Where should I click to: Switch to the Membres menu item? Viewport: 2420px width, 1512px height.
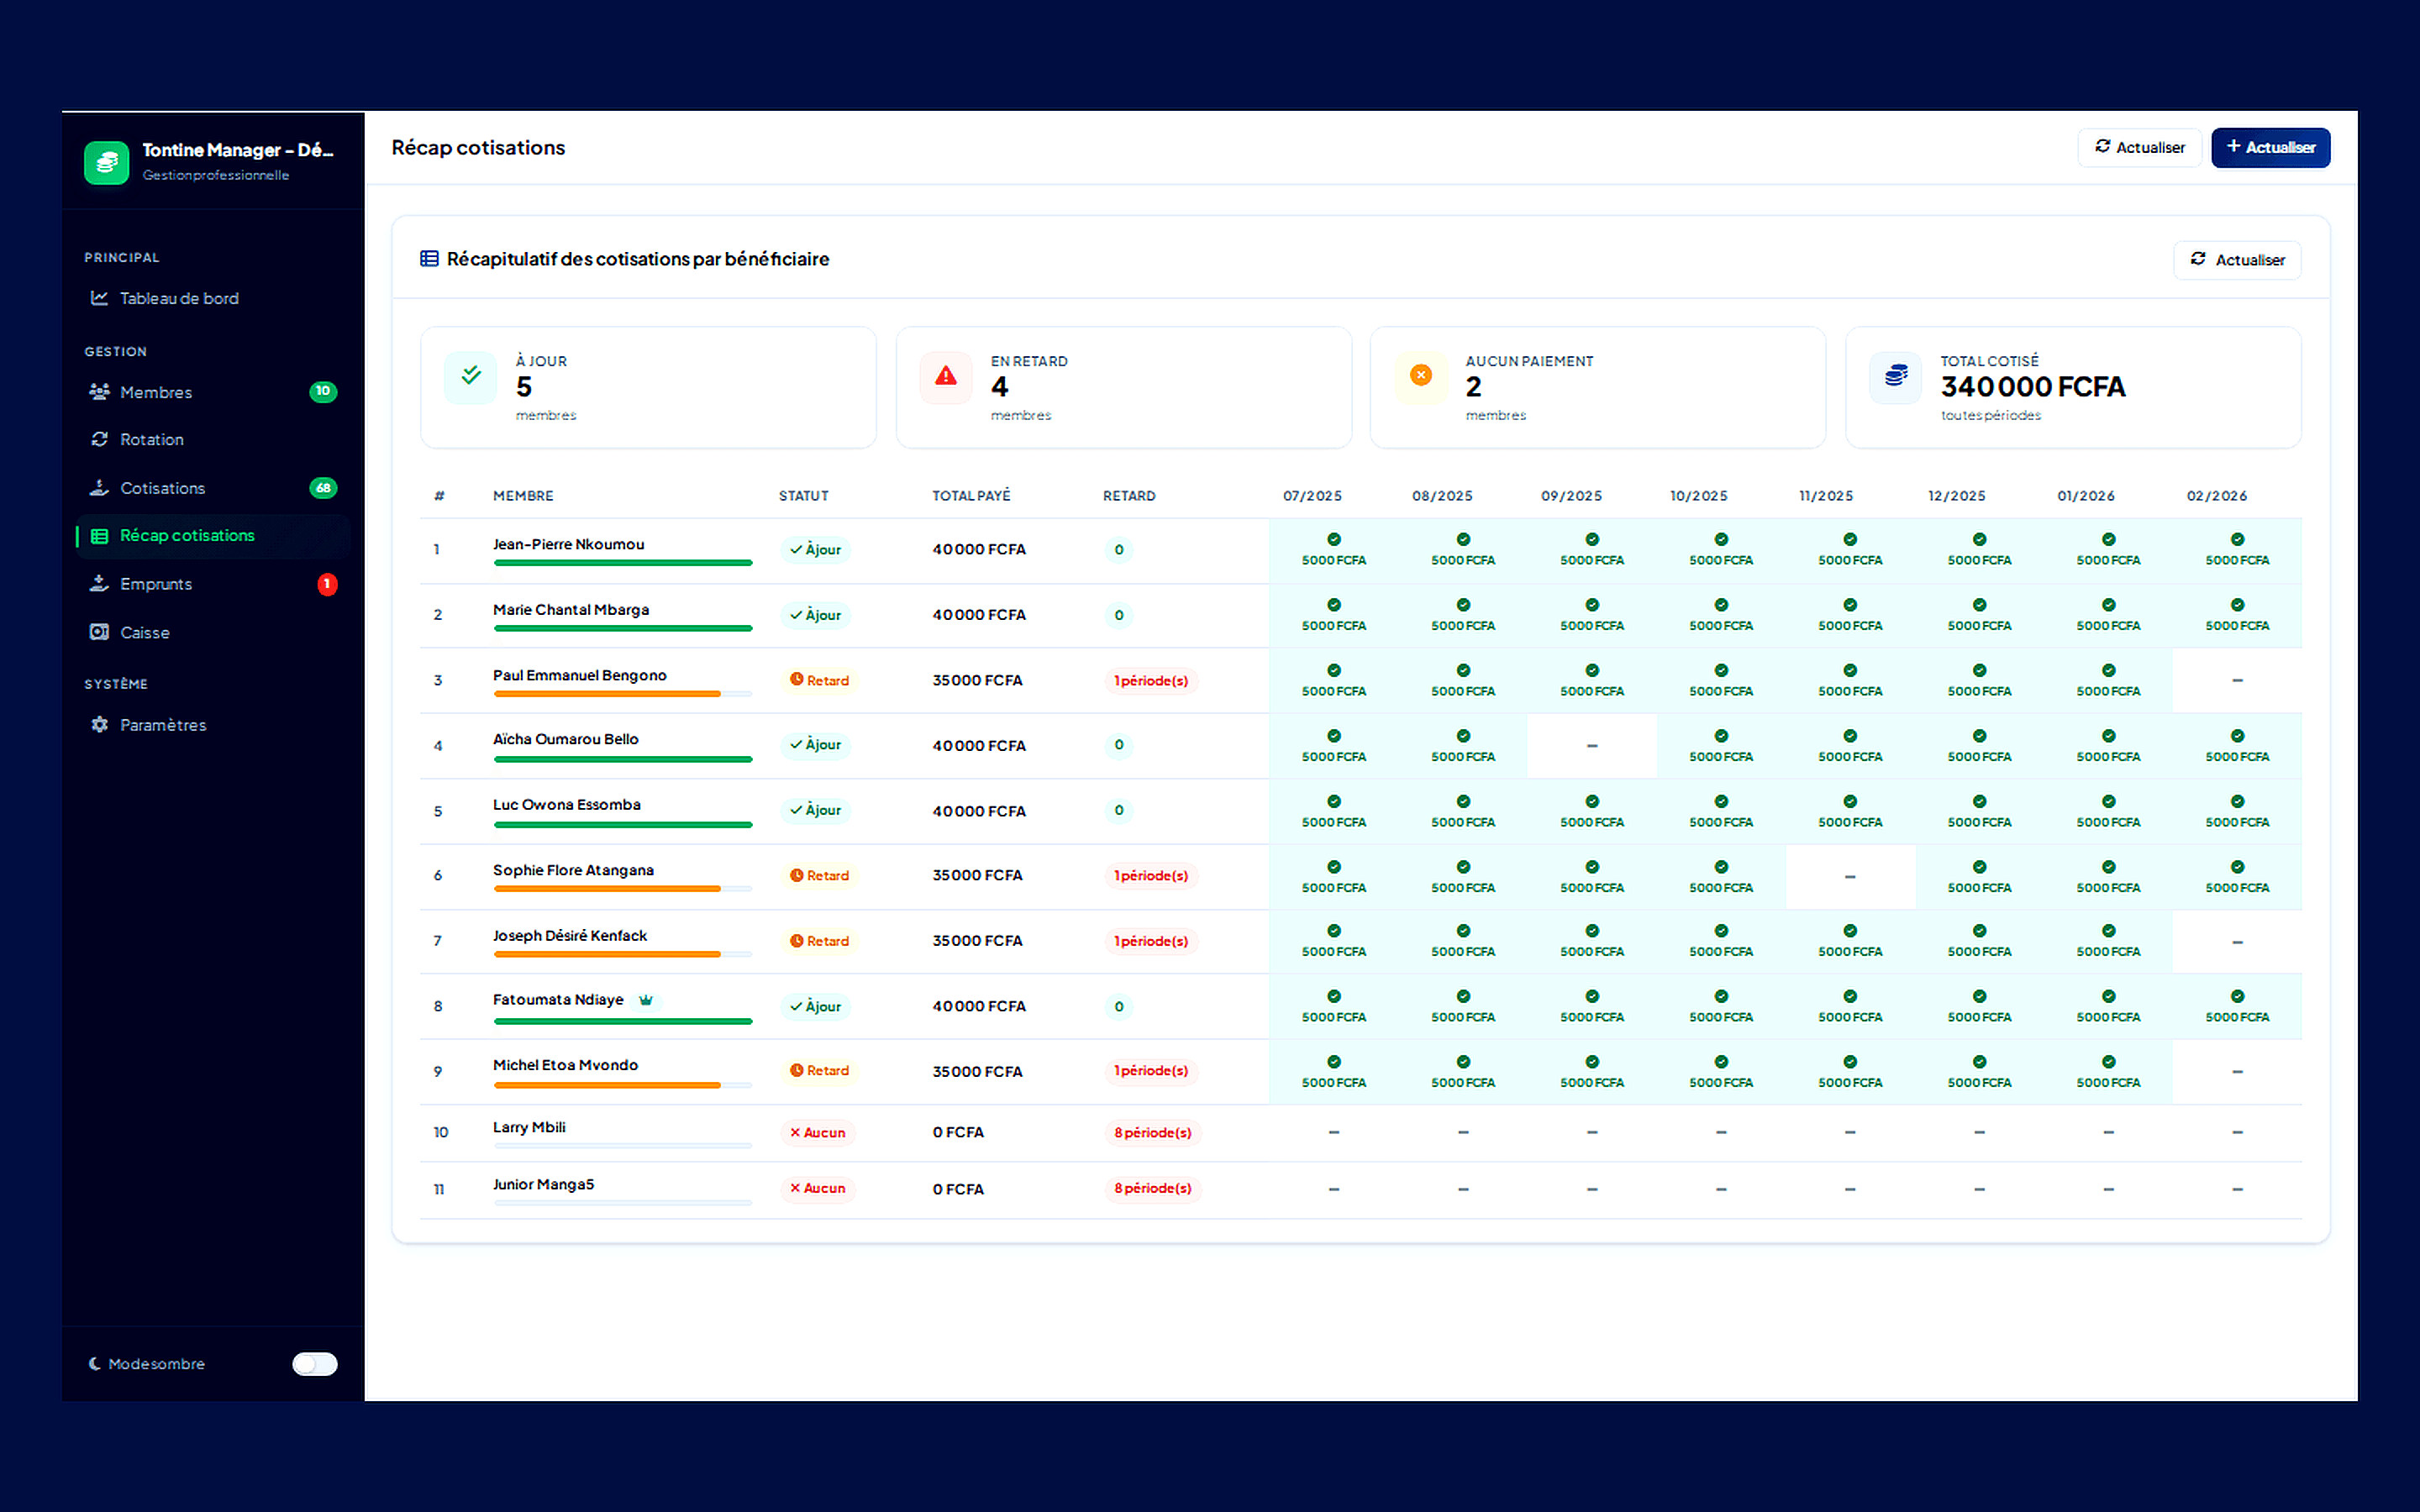[x=156, y=391]
